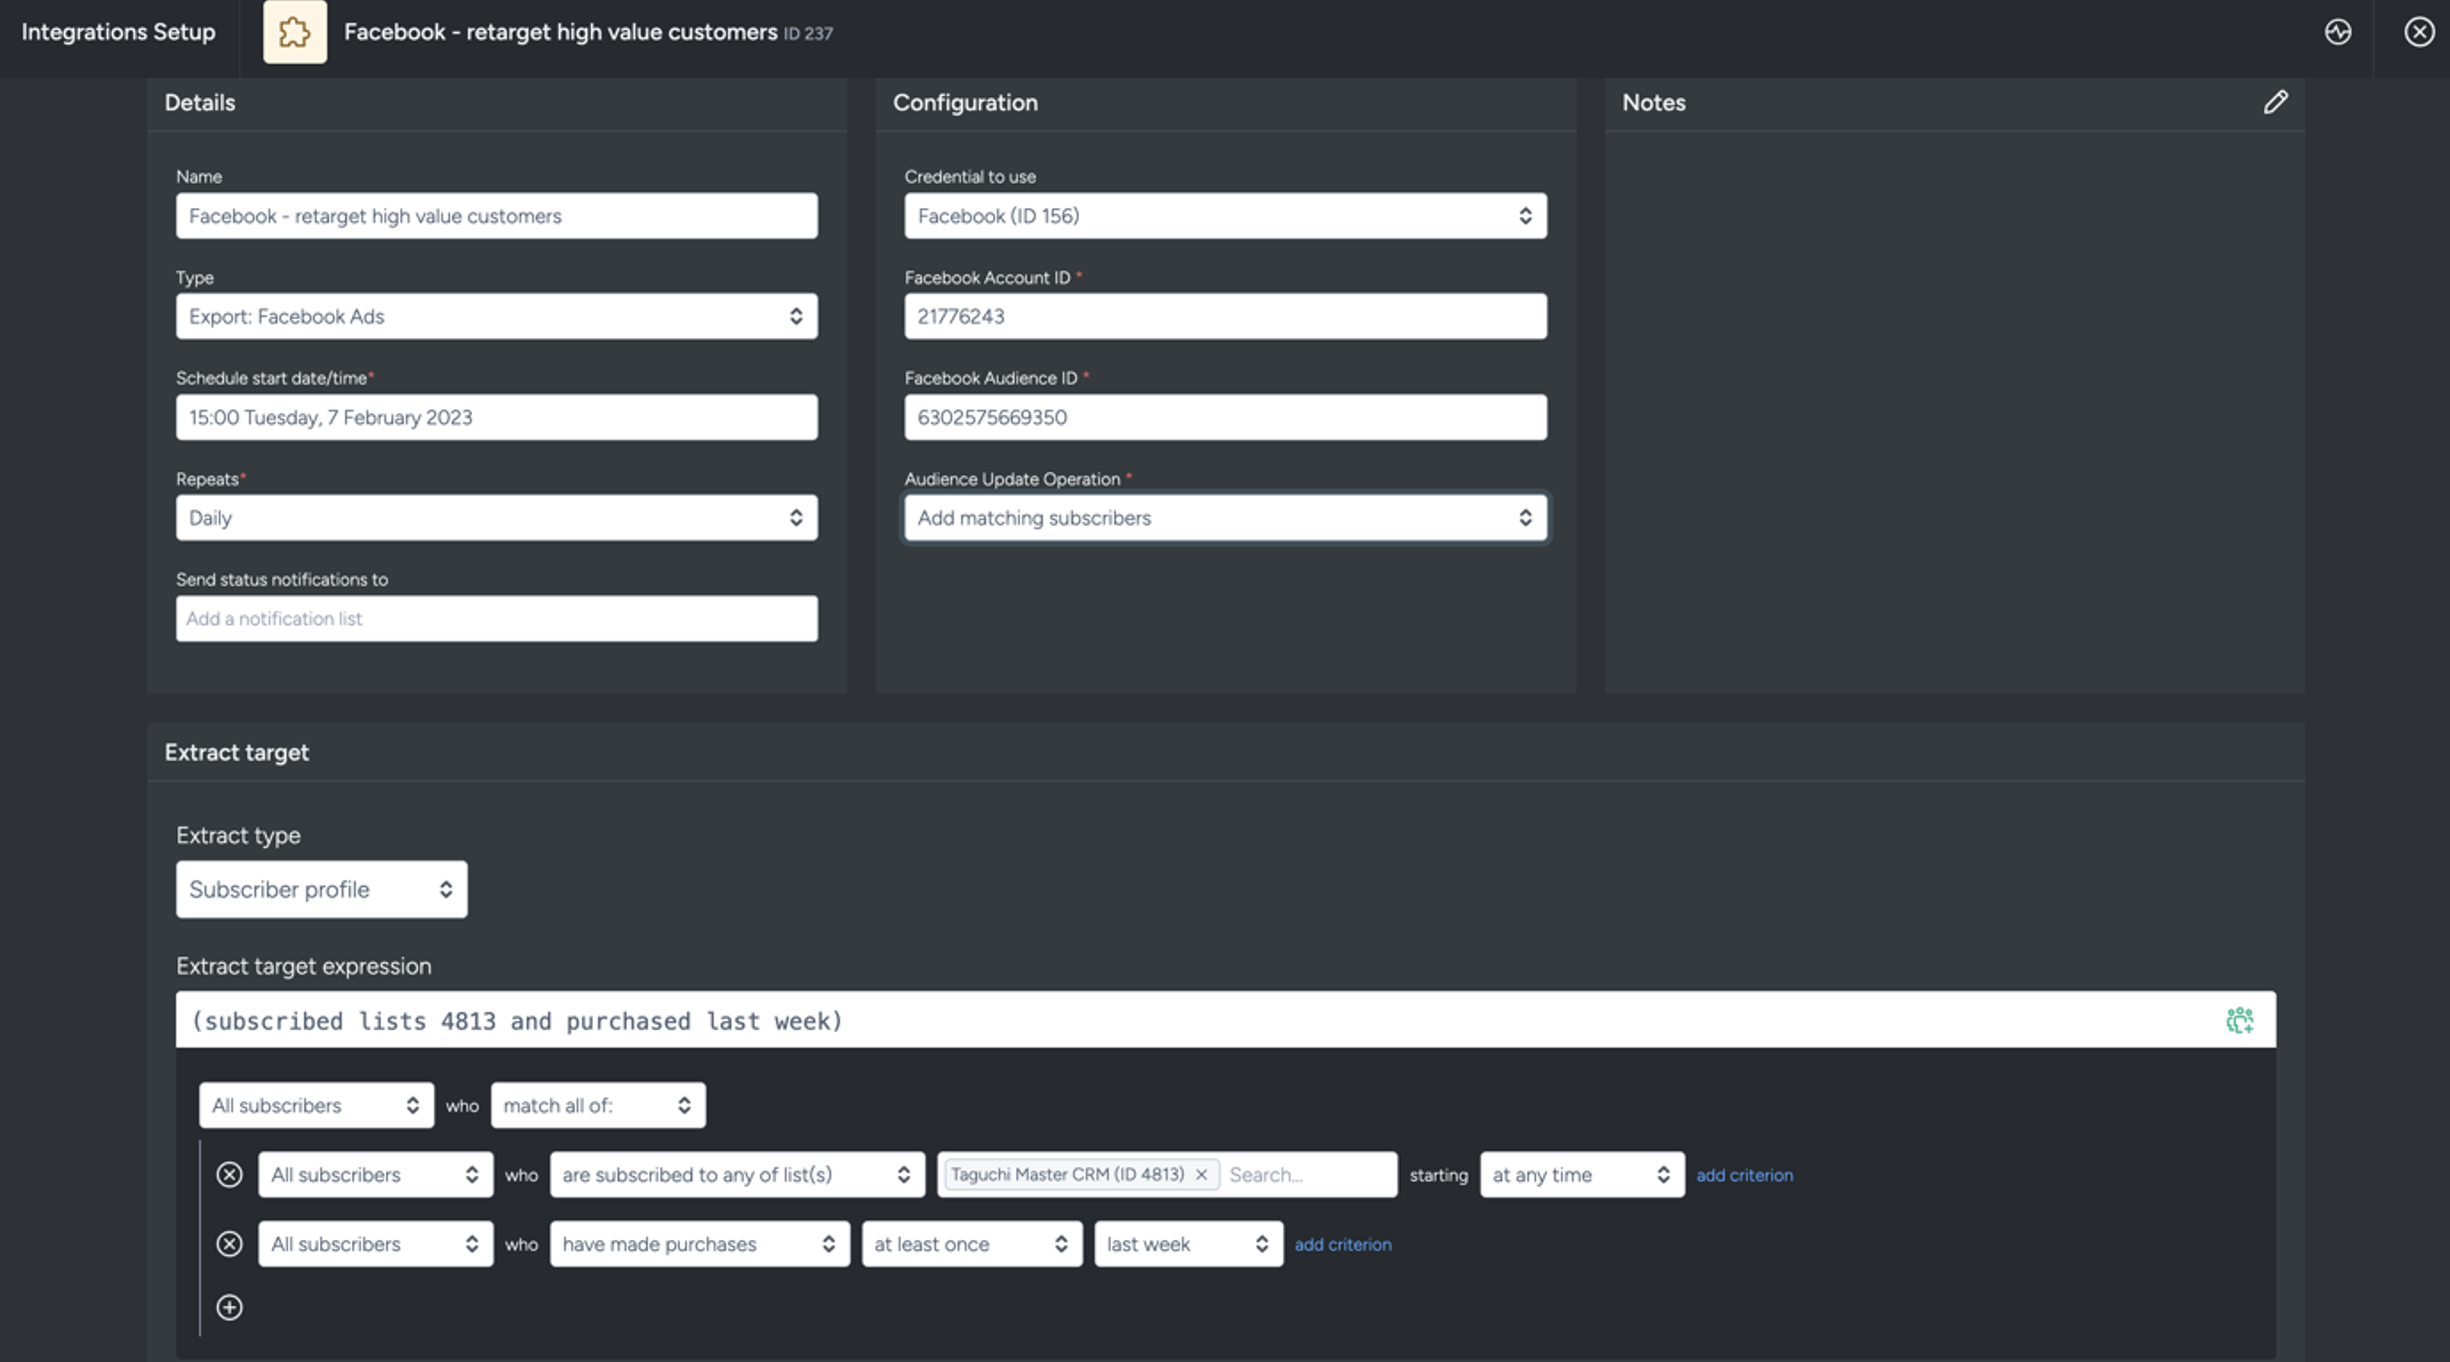Open the have made purchases dropdown

click(699, 1243)
